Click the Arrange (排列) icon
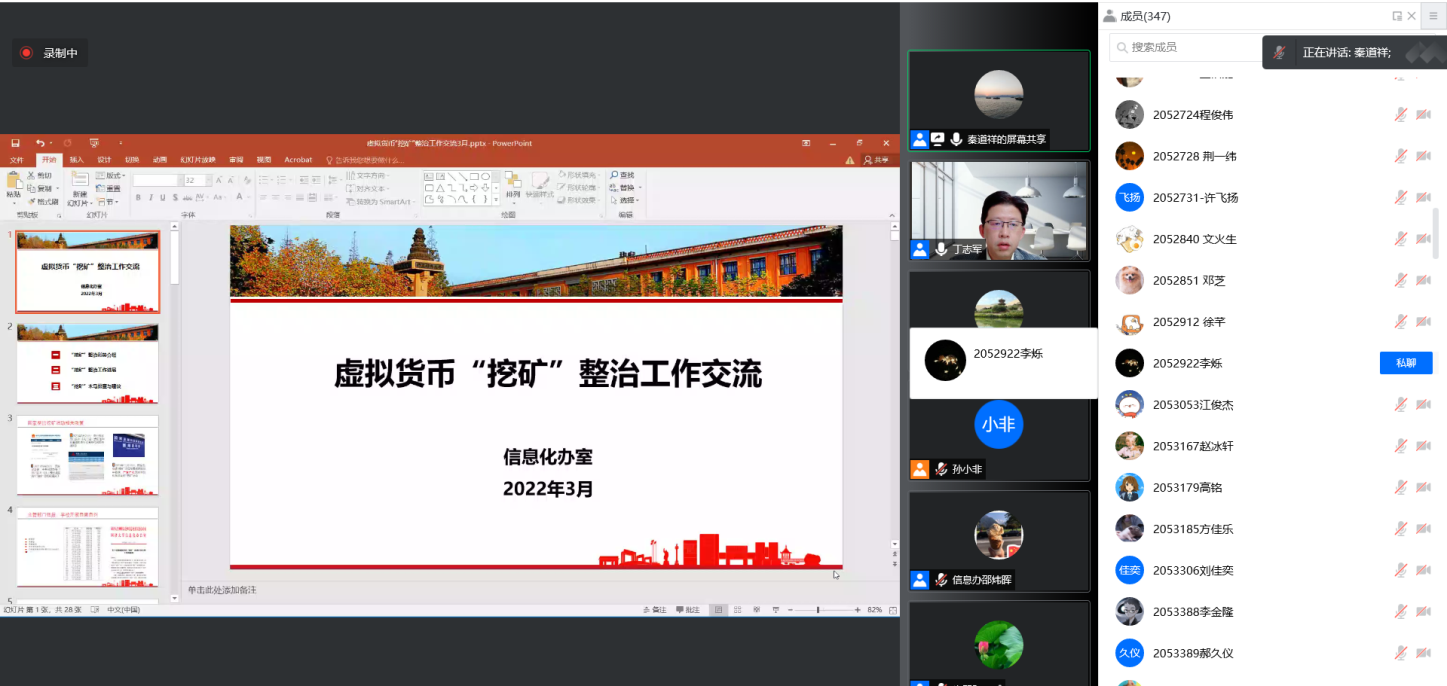 (x=513, y=183)
